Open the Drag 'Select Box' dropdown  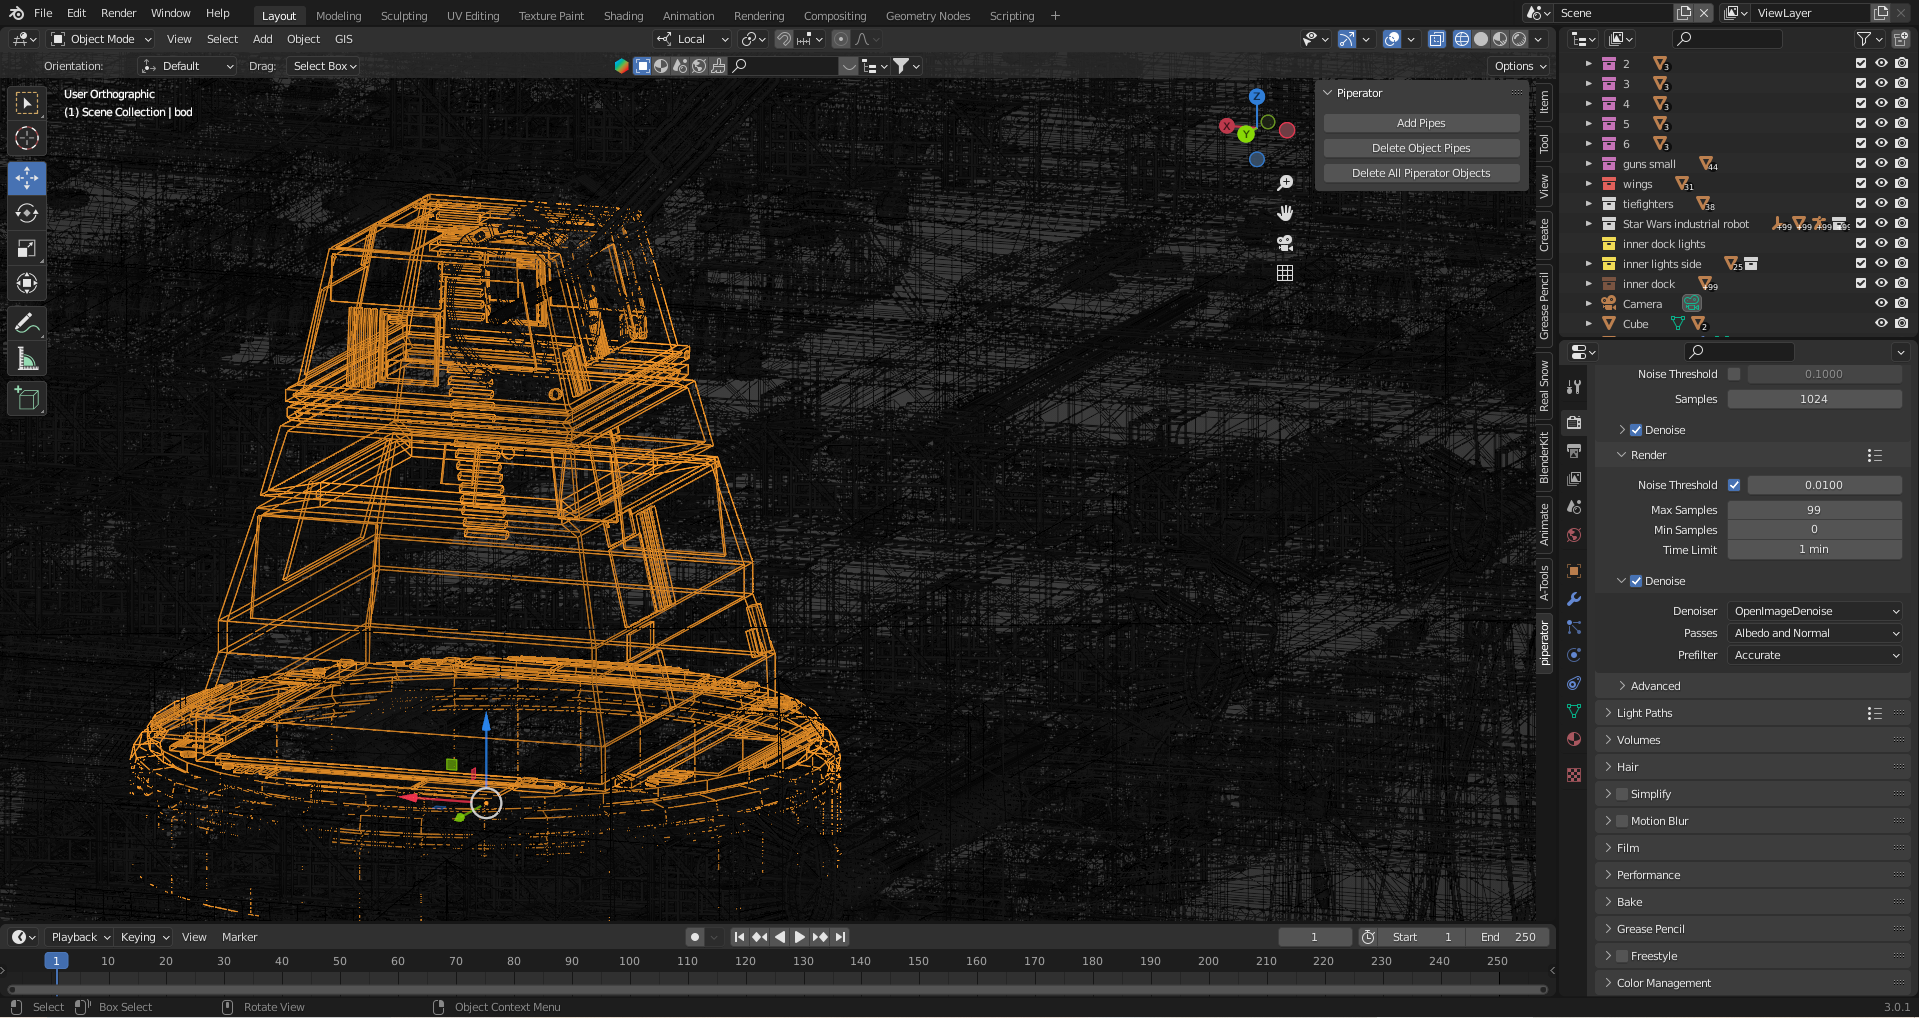pyautogui.click(x=324, y=66)
